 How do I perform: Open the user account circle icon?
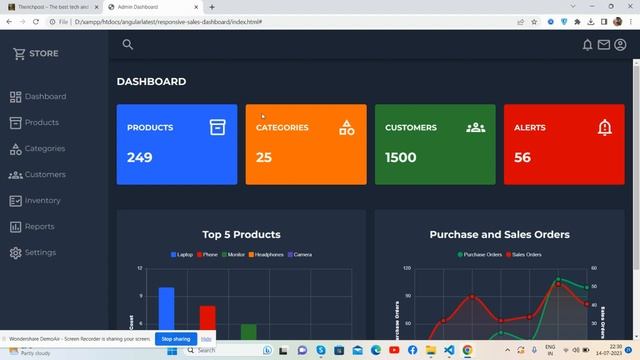pos(620,44)
